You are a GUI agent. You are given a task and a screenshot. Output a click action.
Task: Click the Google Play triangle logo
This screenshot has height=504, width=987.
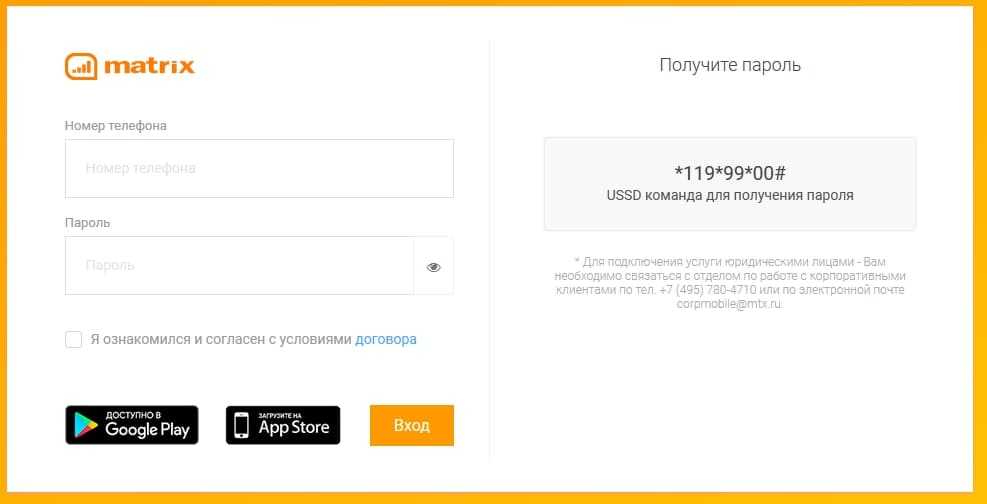(85, 426)
